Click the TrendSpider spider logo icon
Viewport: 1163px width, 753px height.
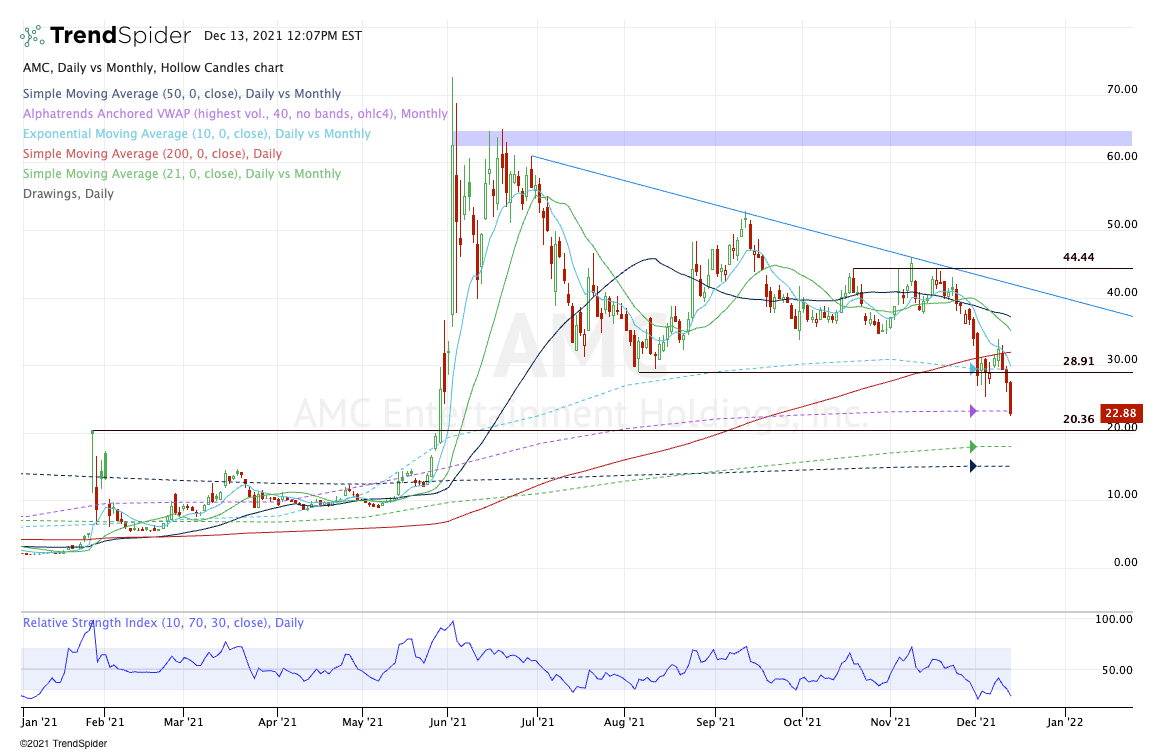(32, 36)
